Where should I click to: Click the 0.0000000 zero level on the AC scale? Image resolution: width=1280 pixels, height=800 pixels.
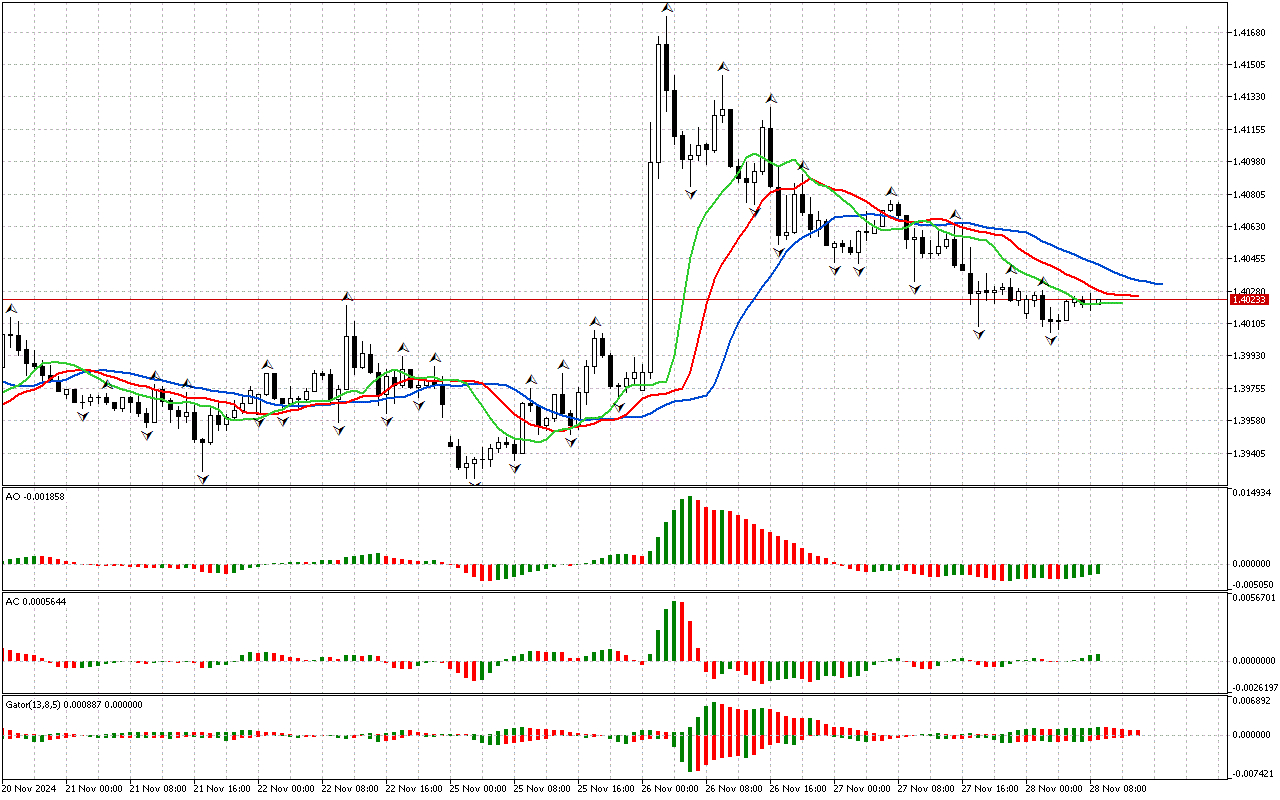[x=1254, y=661]
